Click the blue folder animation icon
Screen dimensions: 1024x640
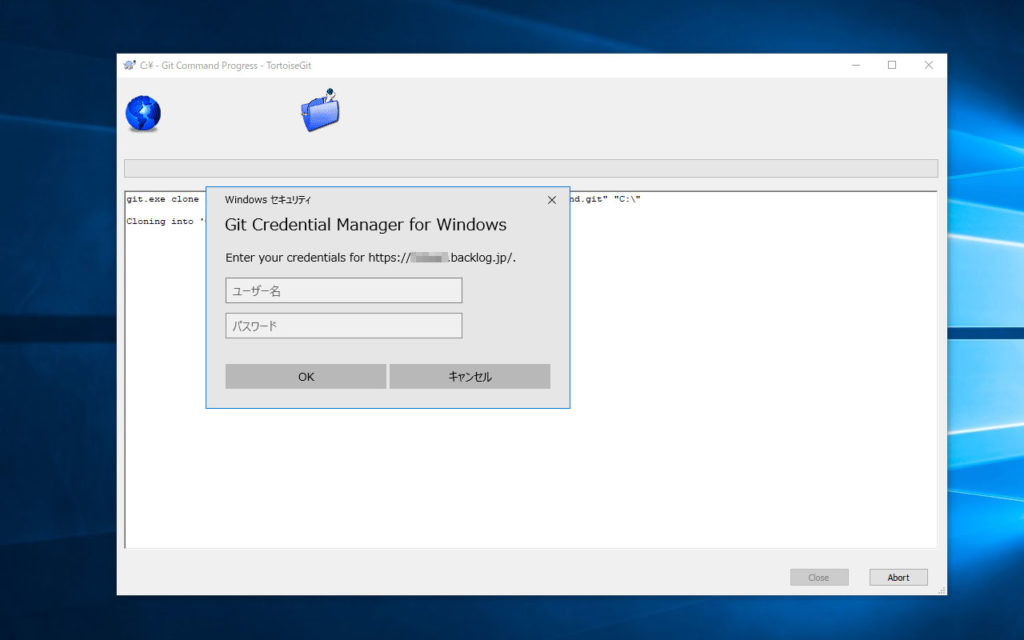coord(320,110)
